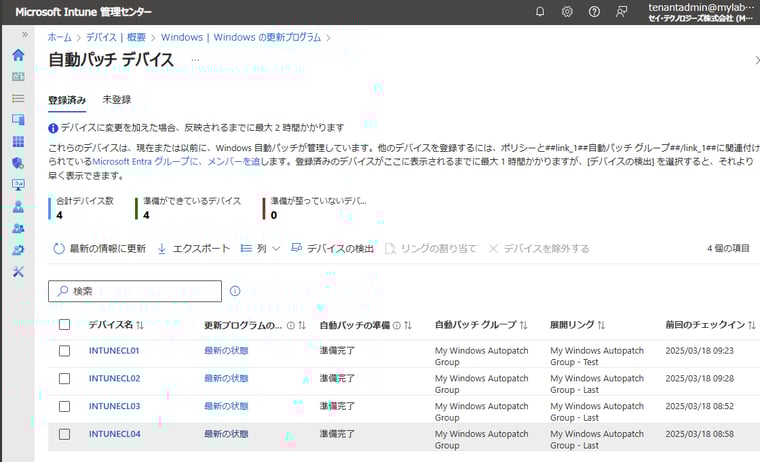Go to Windows の更新プログラム breadcrumb link
760x462 pixels.
coord(241,37)
